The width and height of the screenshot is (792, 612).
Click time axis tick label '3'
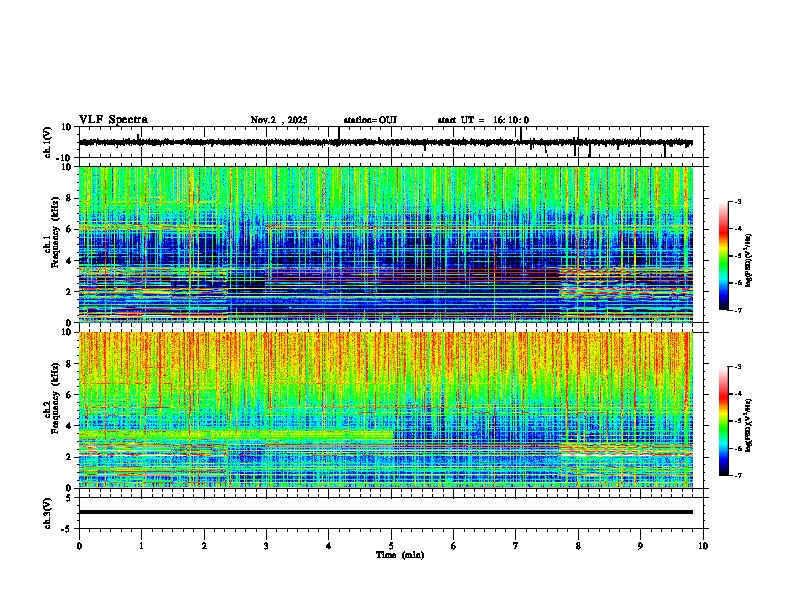pyautogui.click(x=266, y=546)
